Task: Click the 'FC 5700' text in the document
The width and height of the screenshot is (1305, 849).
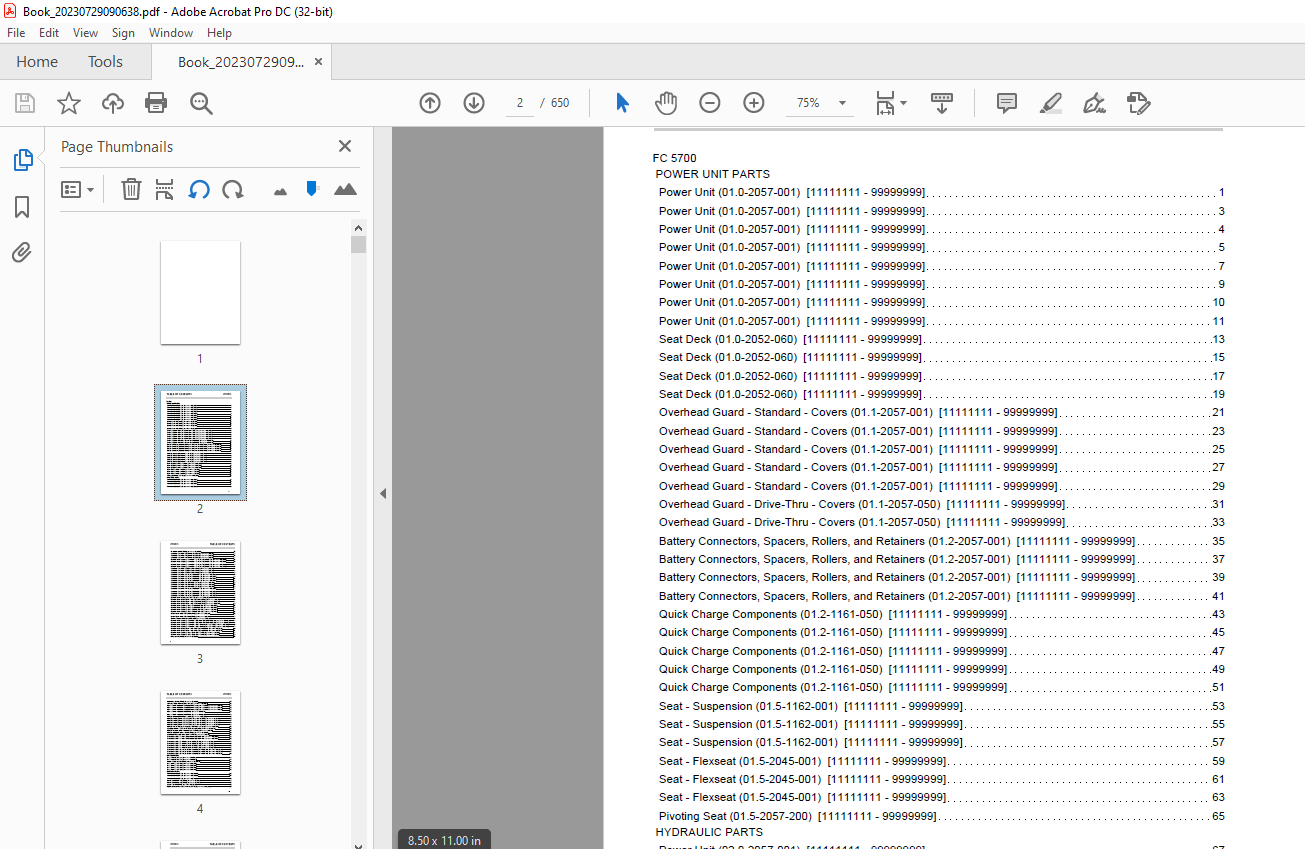Action: tap(674, 158)
